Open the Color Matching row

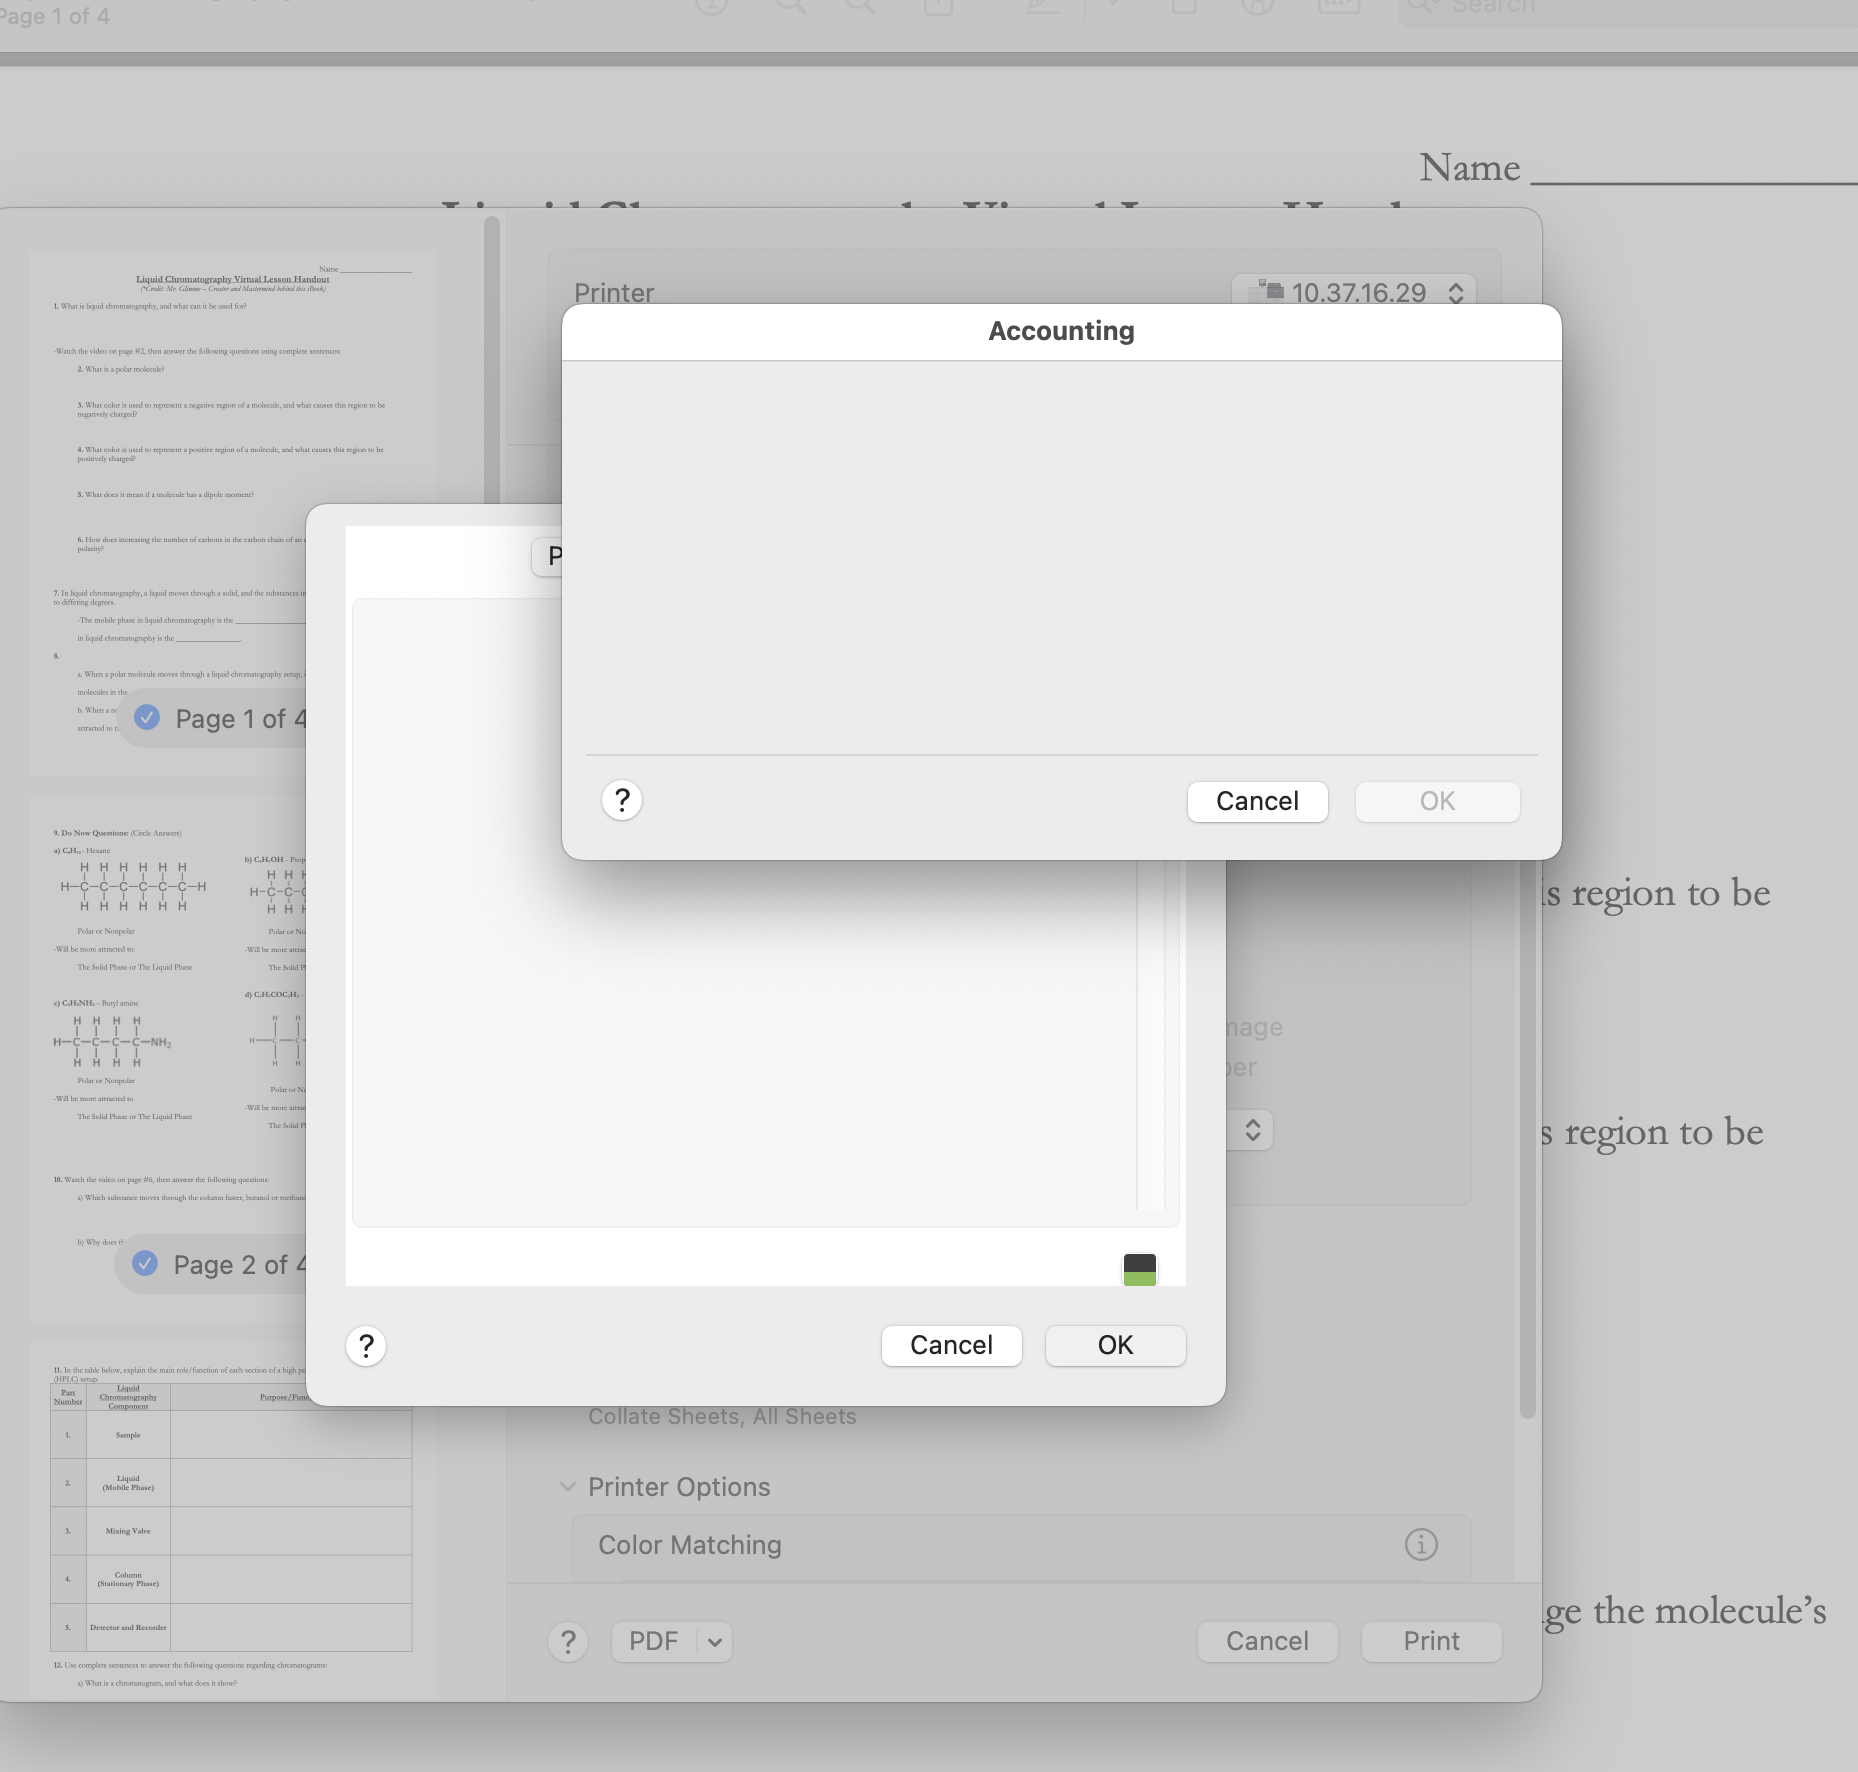point(1021,1545)
